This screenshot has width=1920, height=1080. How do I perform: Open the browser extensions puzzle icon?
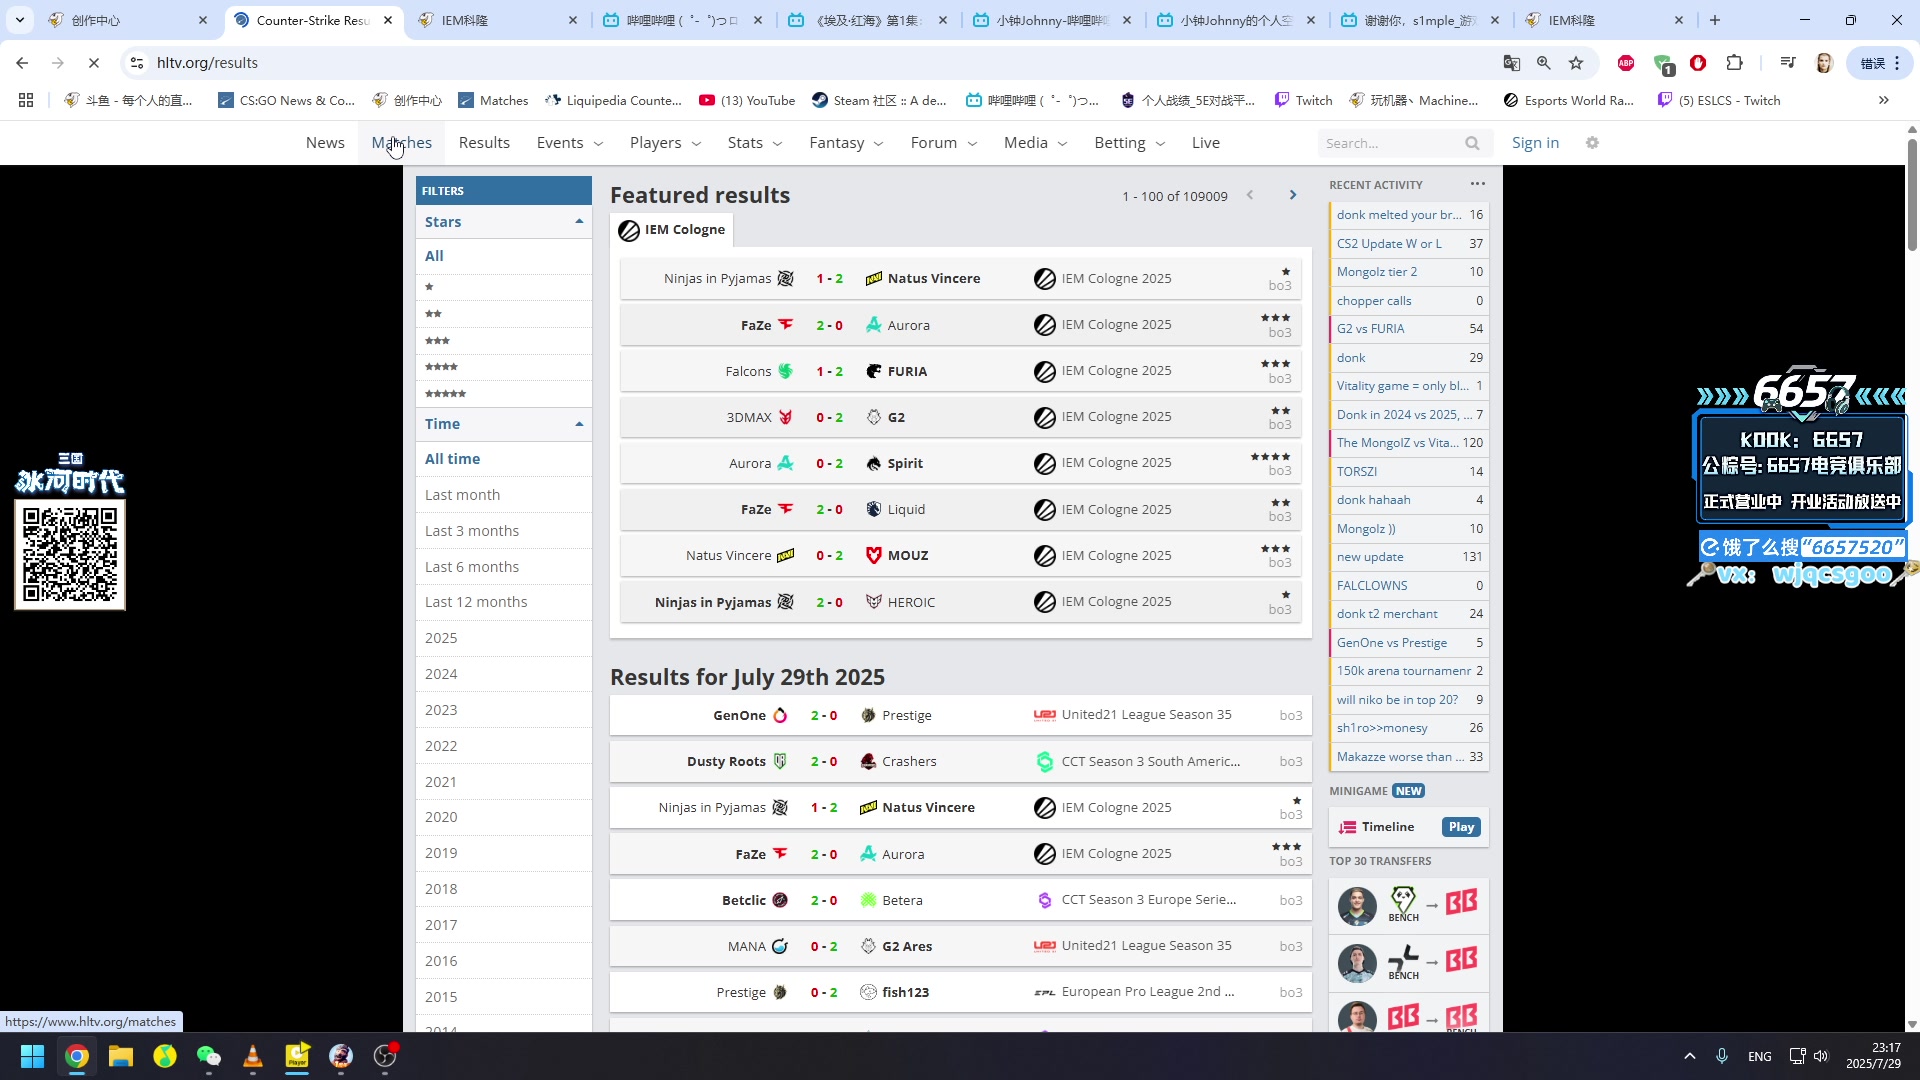point(1735,63)
